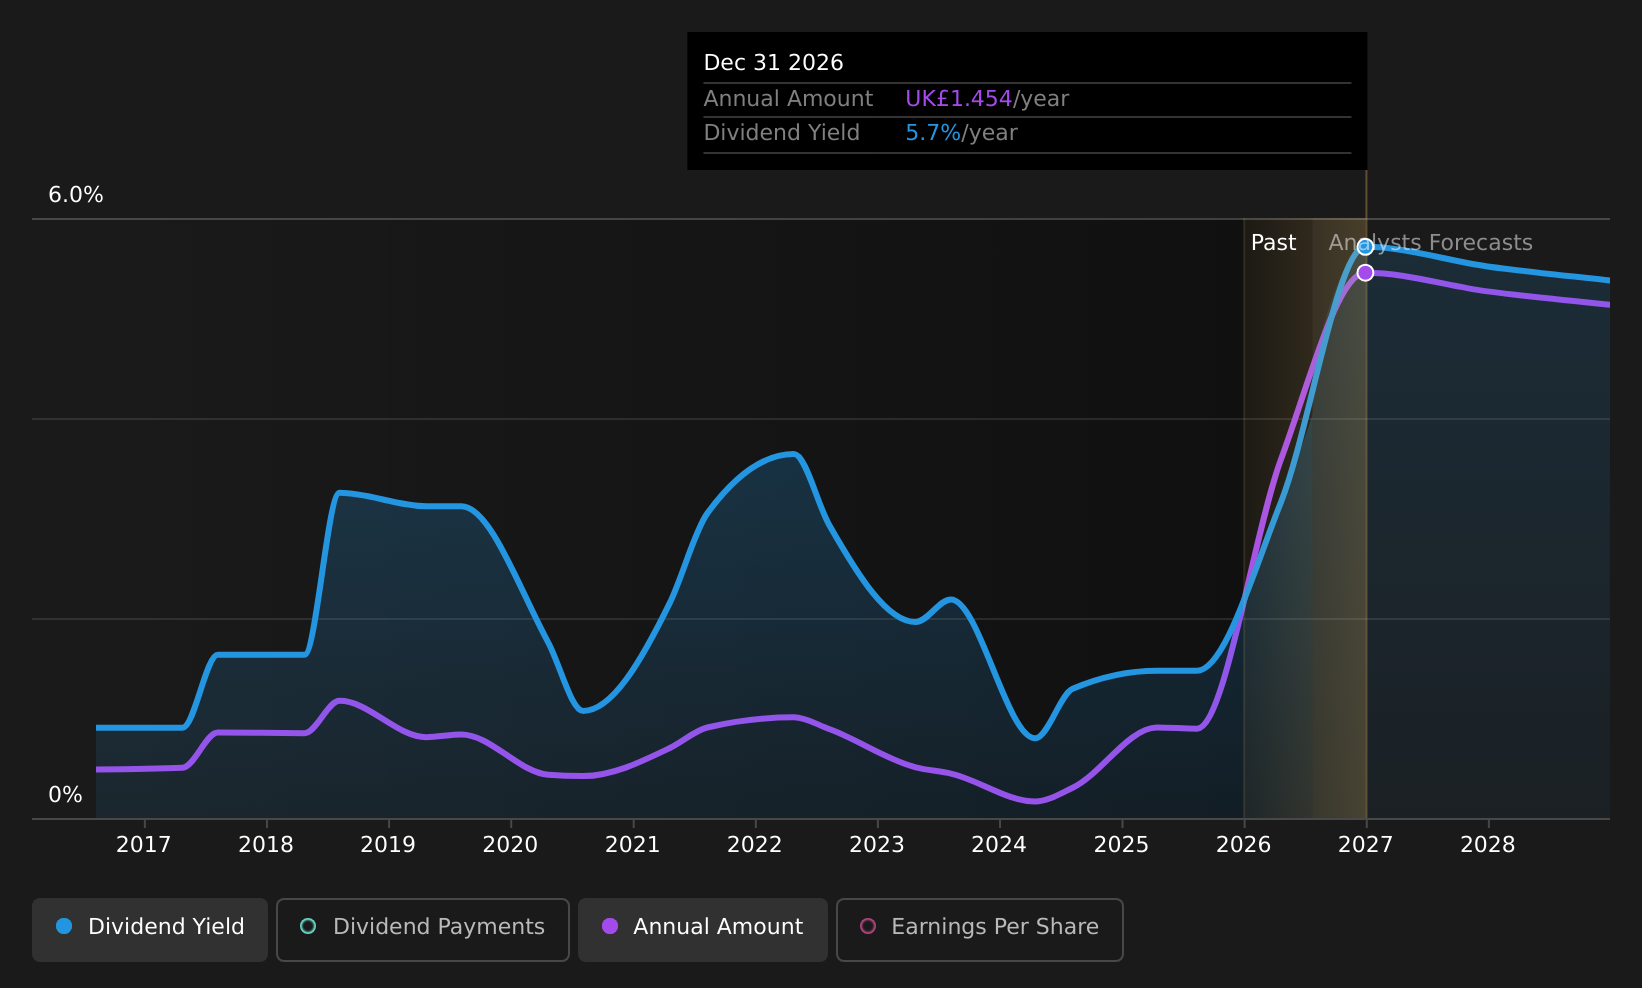This screenshot has width=1642, height=988.
Task: Click the 5.7%/year dividend yield tooltip value
Action: (961, 133)
